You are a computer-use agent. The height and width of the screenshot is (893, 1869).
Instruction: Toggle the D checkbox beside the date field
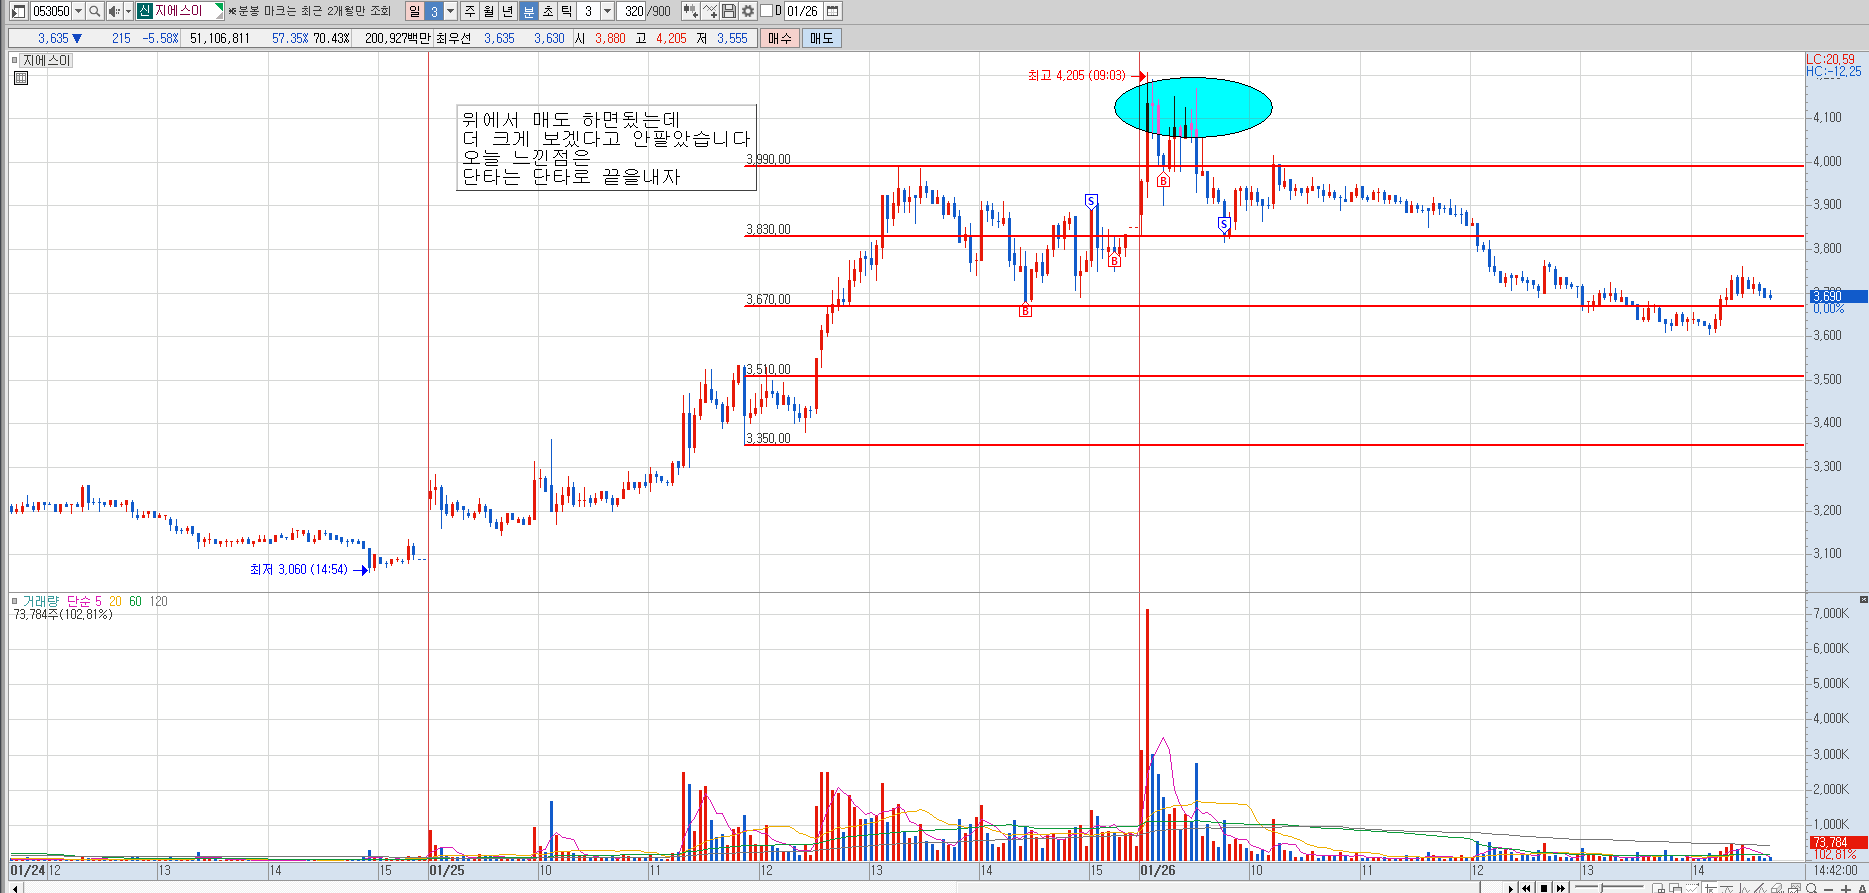coord(766,11)
